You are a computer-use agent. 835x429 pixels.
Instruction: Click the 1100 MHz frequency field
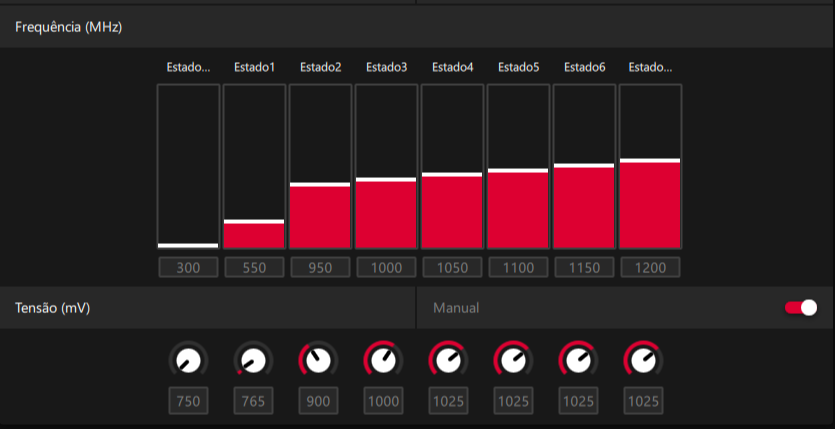click(x=519, y=267)
